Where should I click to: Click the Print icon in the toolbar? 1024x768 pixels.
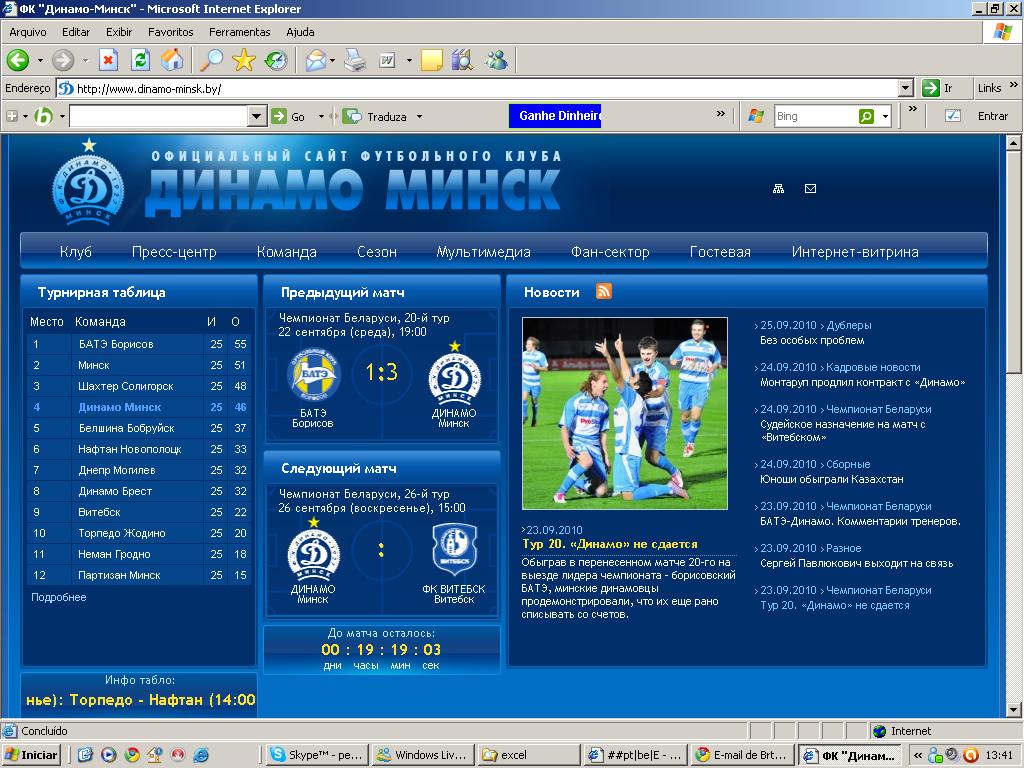(x=355, y=60)
